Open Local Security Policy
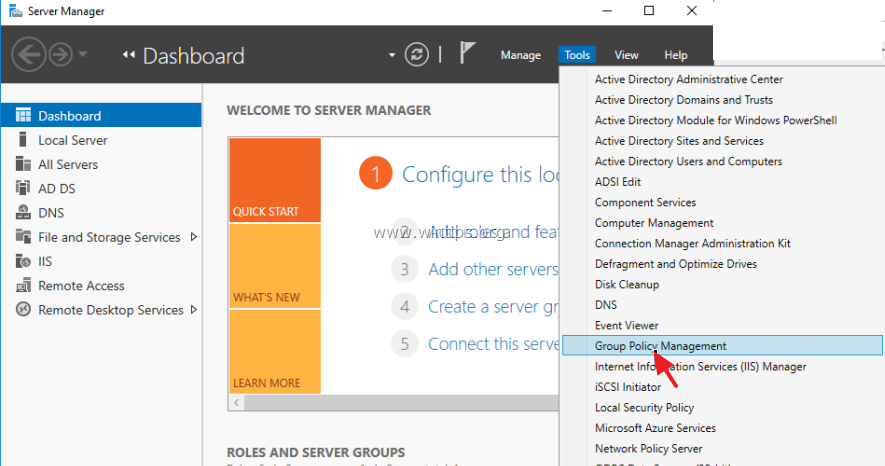 coord(644,408)
